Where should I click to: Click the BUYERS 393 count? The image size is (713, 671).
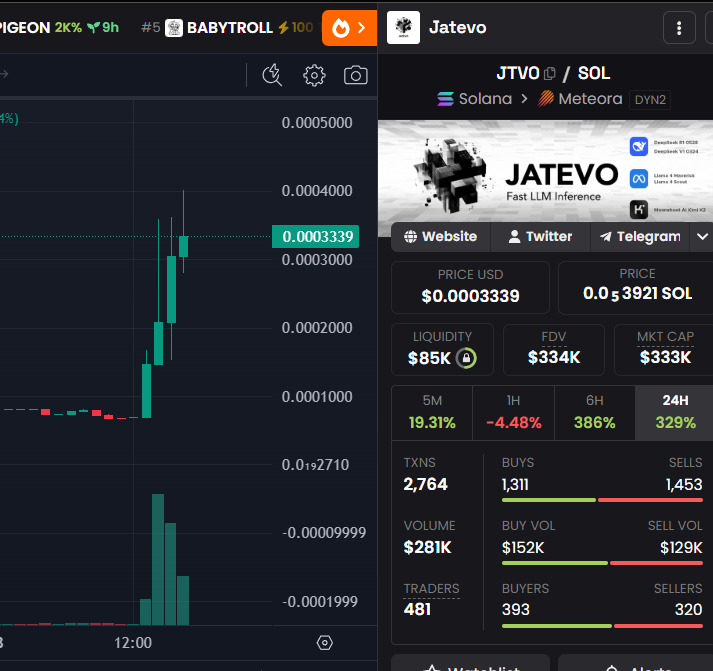[x=516, y=610]
